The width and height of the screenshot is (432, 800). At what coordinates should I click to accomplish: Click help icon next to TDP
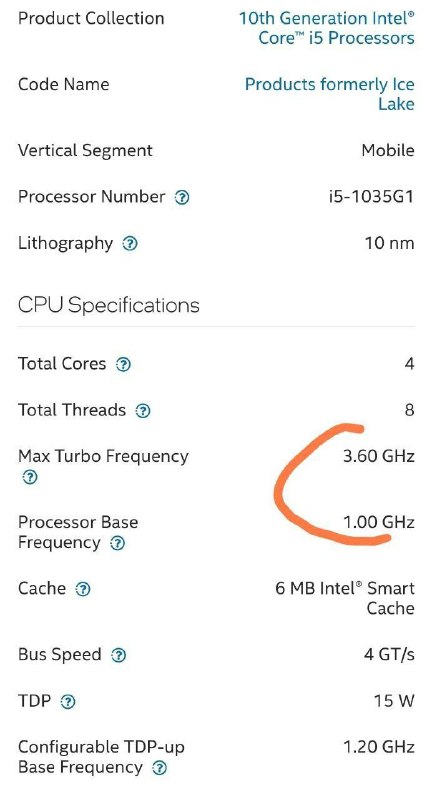point(68,702)
